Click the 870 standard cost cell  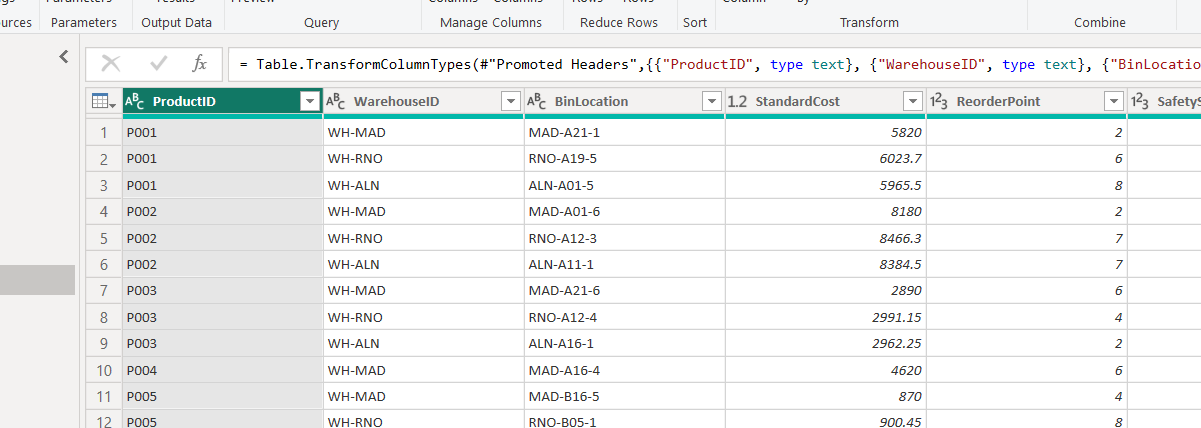point(825,396)
